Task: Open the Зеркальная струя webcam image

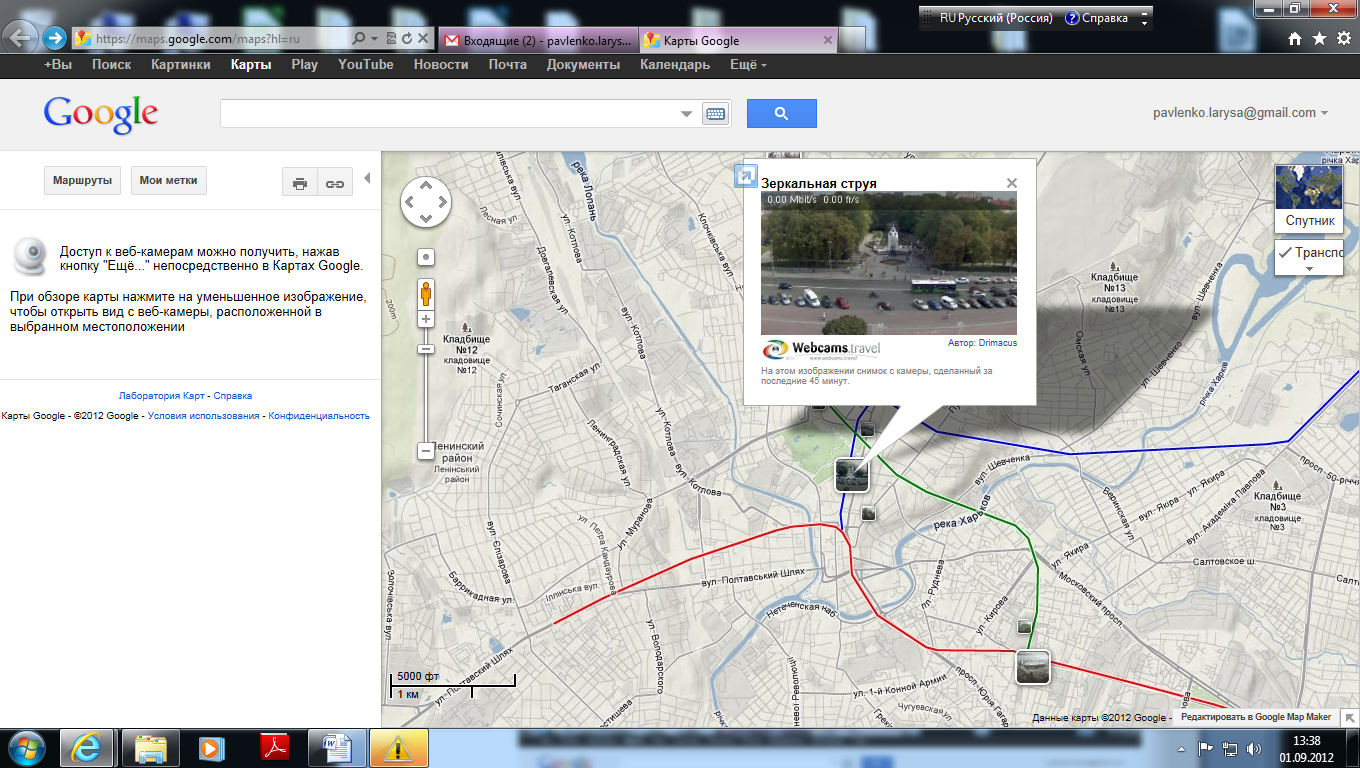Action: click(x=889, y=263)
